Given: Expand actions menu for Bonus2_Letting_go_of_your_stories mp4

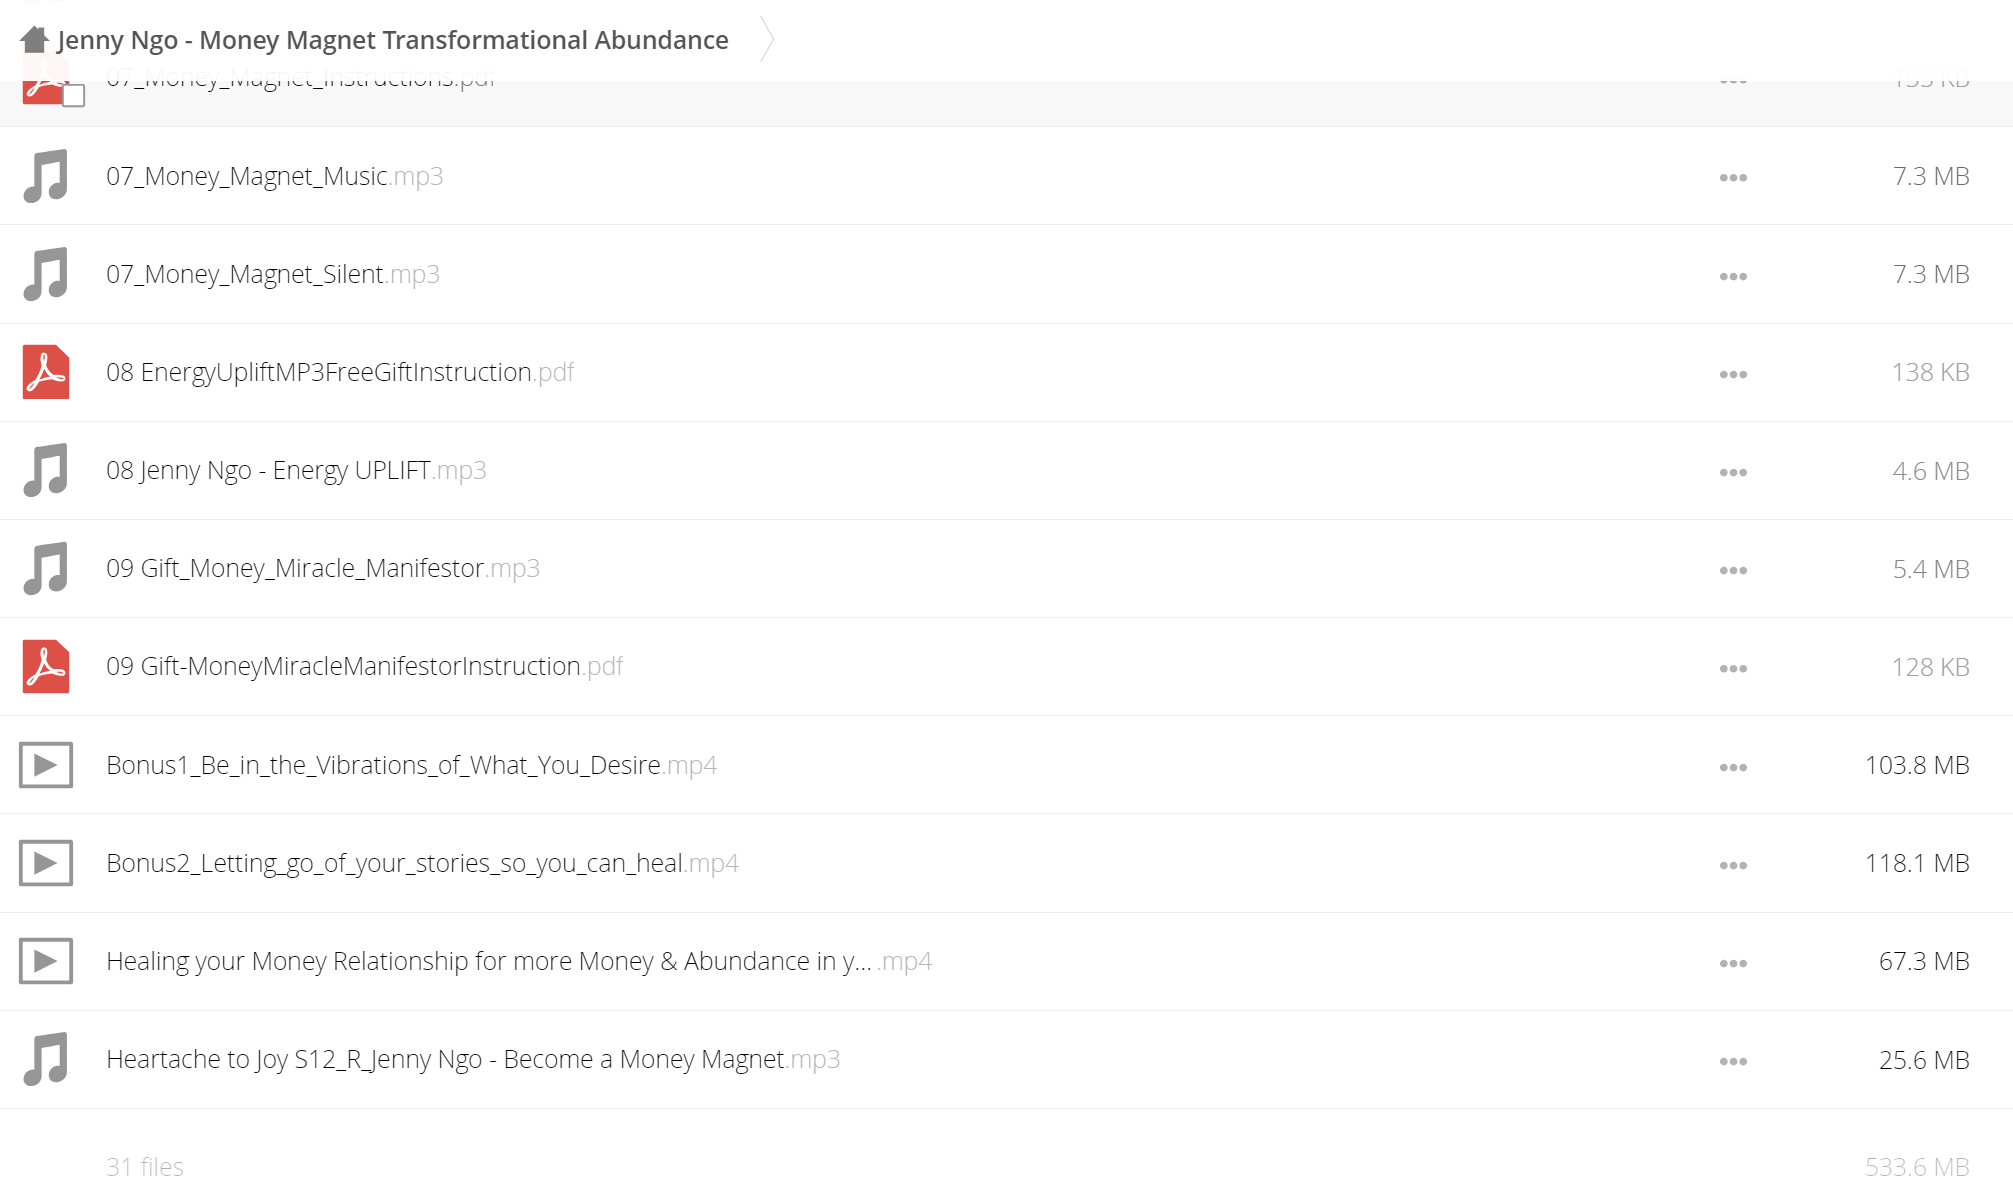Looking at the screenshot, I should (1733, 865).
